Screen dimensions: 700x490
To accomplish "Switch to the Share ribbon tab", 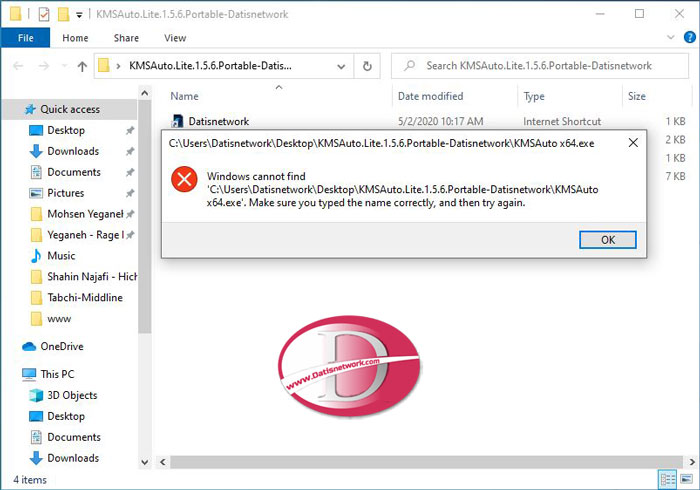I will click(126, 38).
